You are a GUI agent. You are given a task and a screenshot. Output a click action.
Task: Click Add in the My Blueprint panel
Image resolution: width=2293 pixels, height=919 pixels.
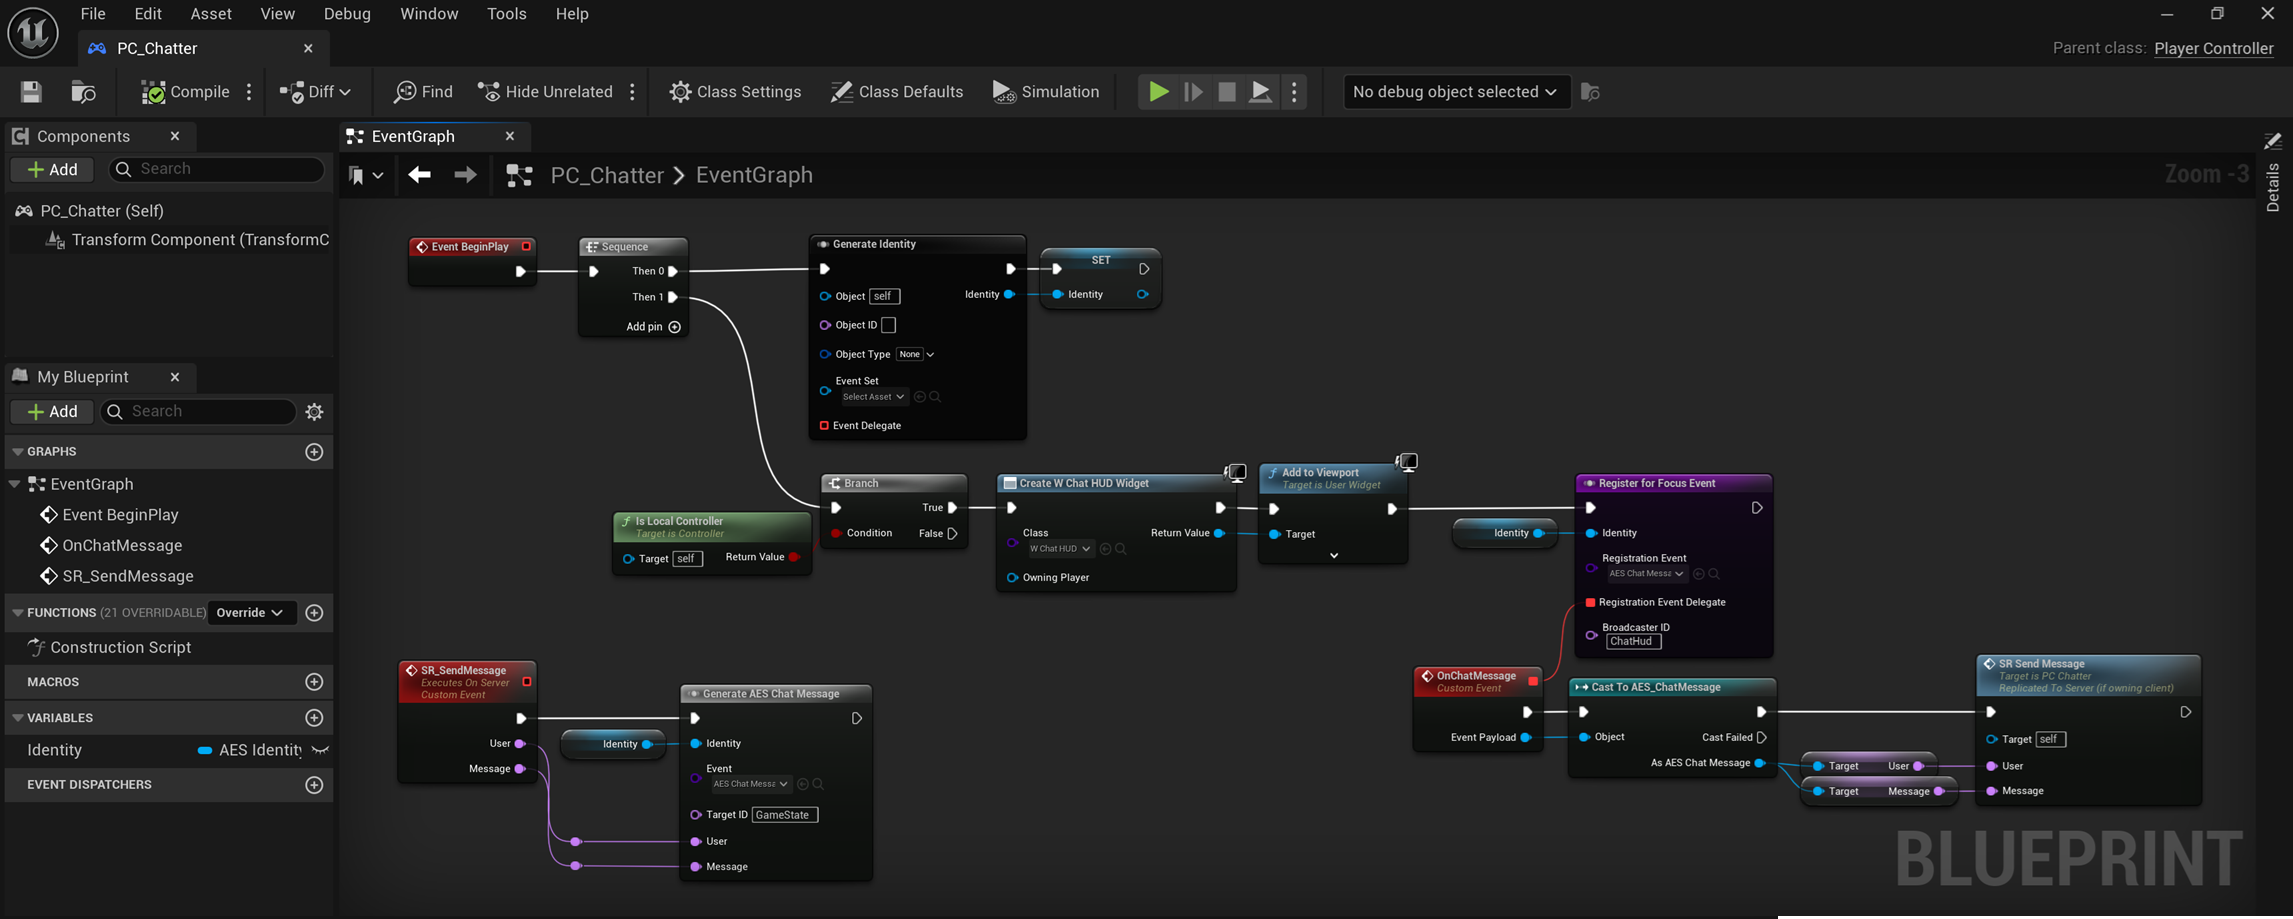[x=51, y=411]
